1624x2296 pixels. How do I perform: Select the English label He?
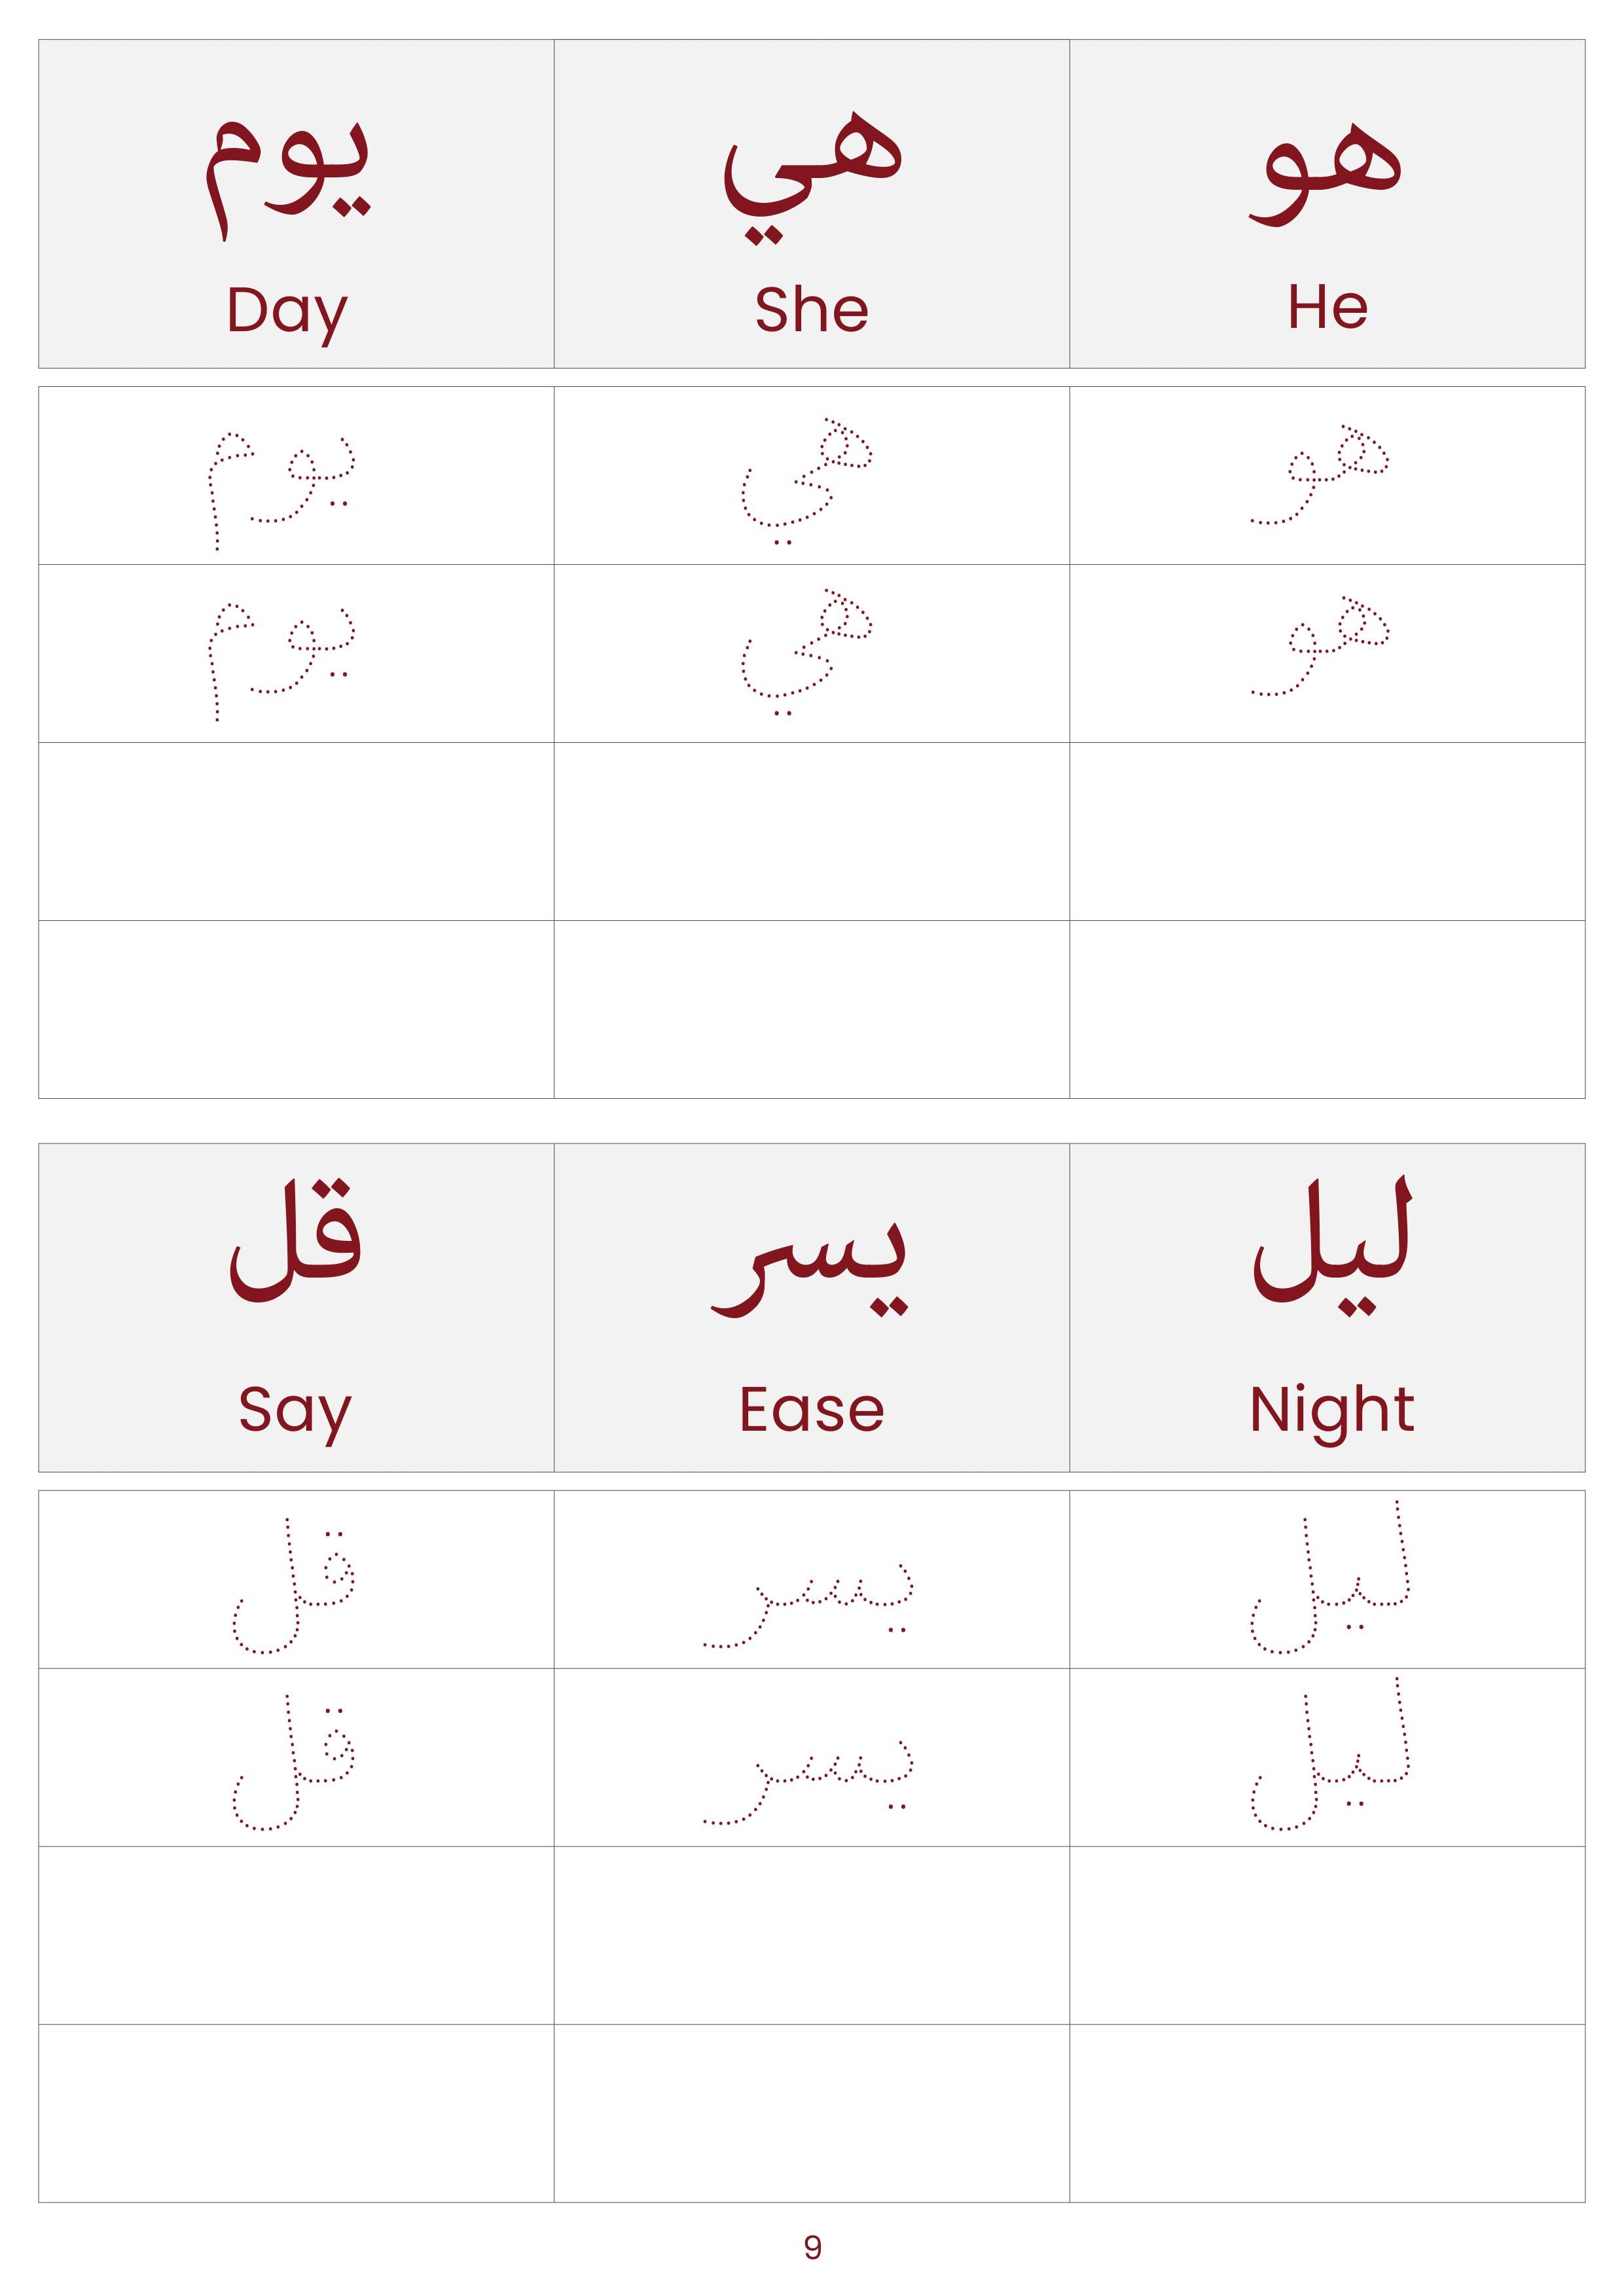click(x=1327, y=307)
